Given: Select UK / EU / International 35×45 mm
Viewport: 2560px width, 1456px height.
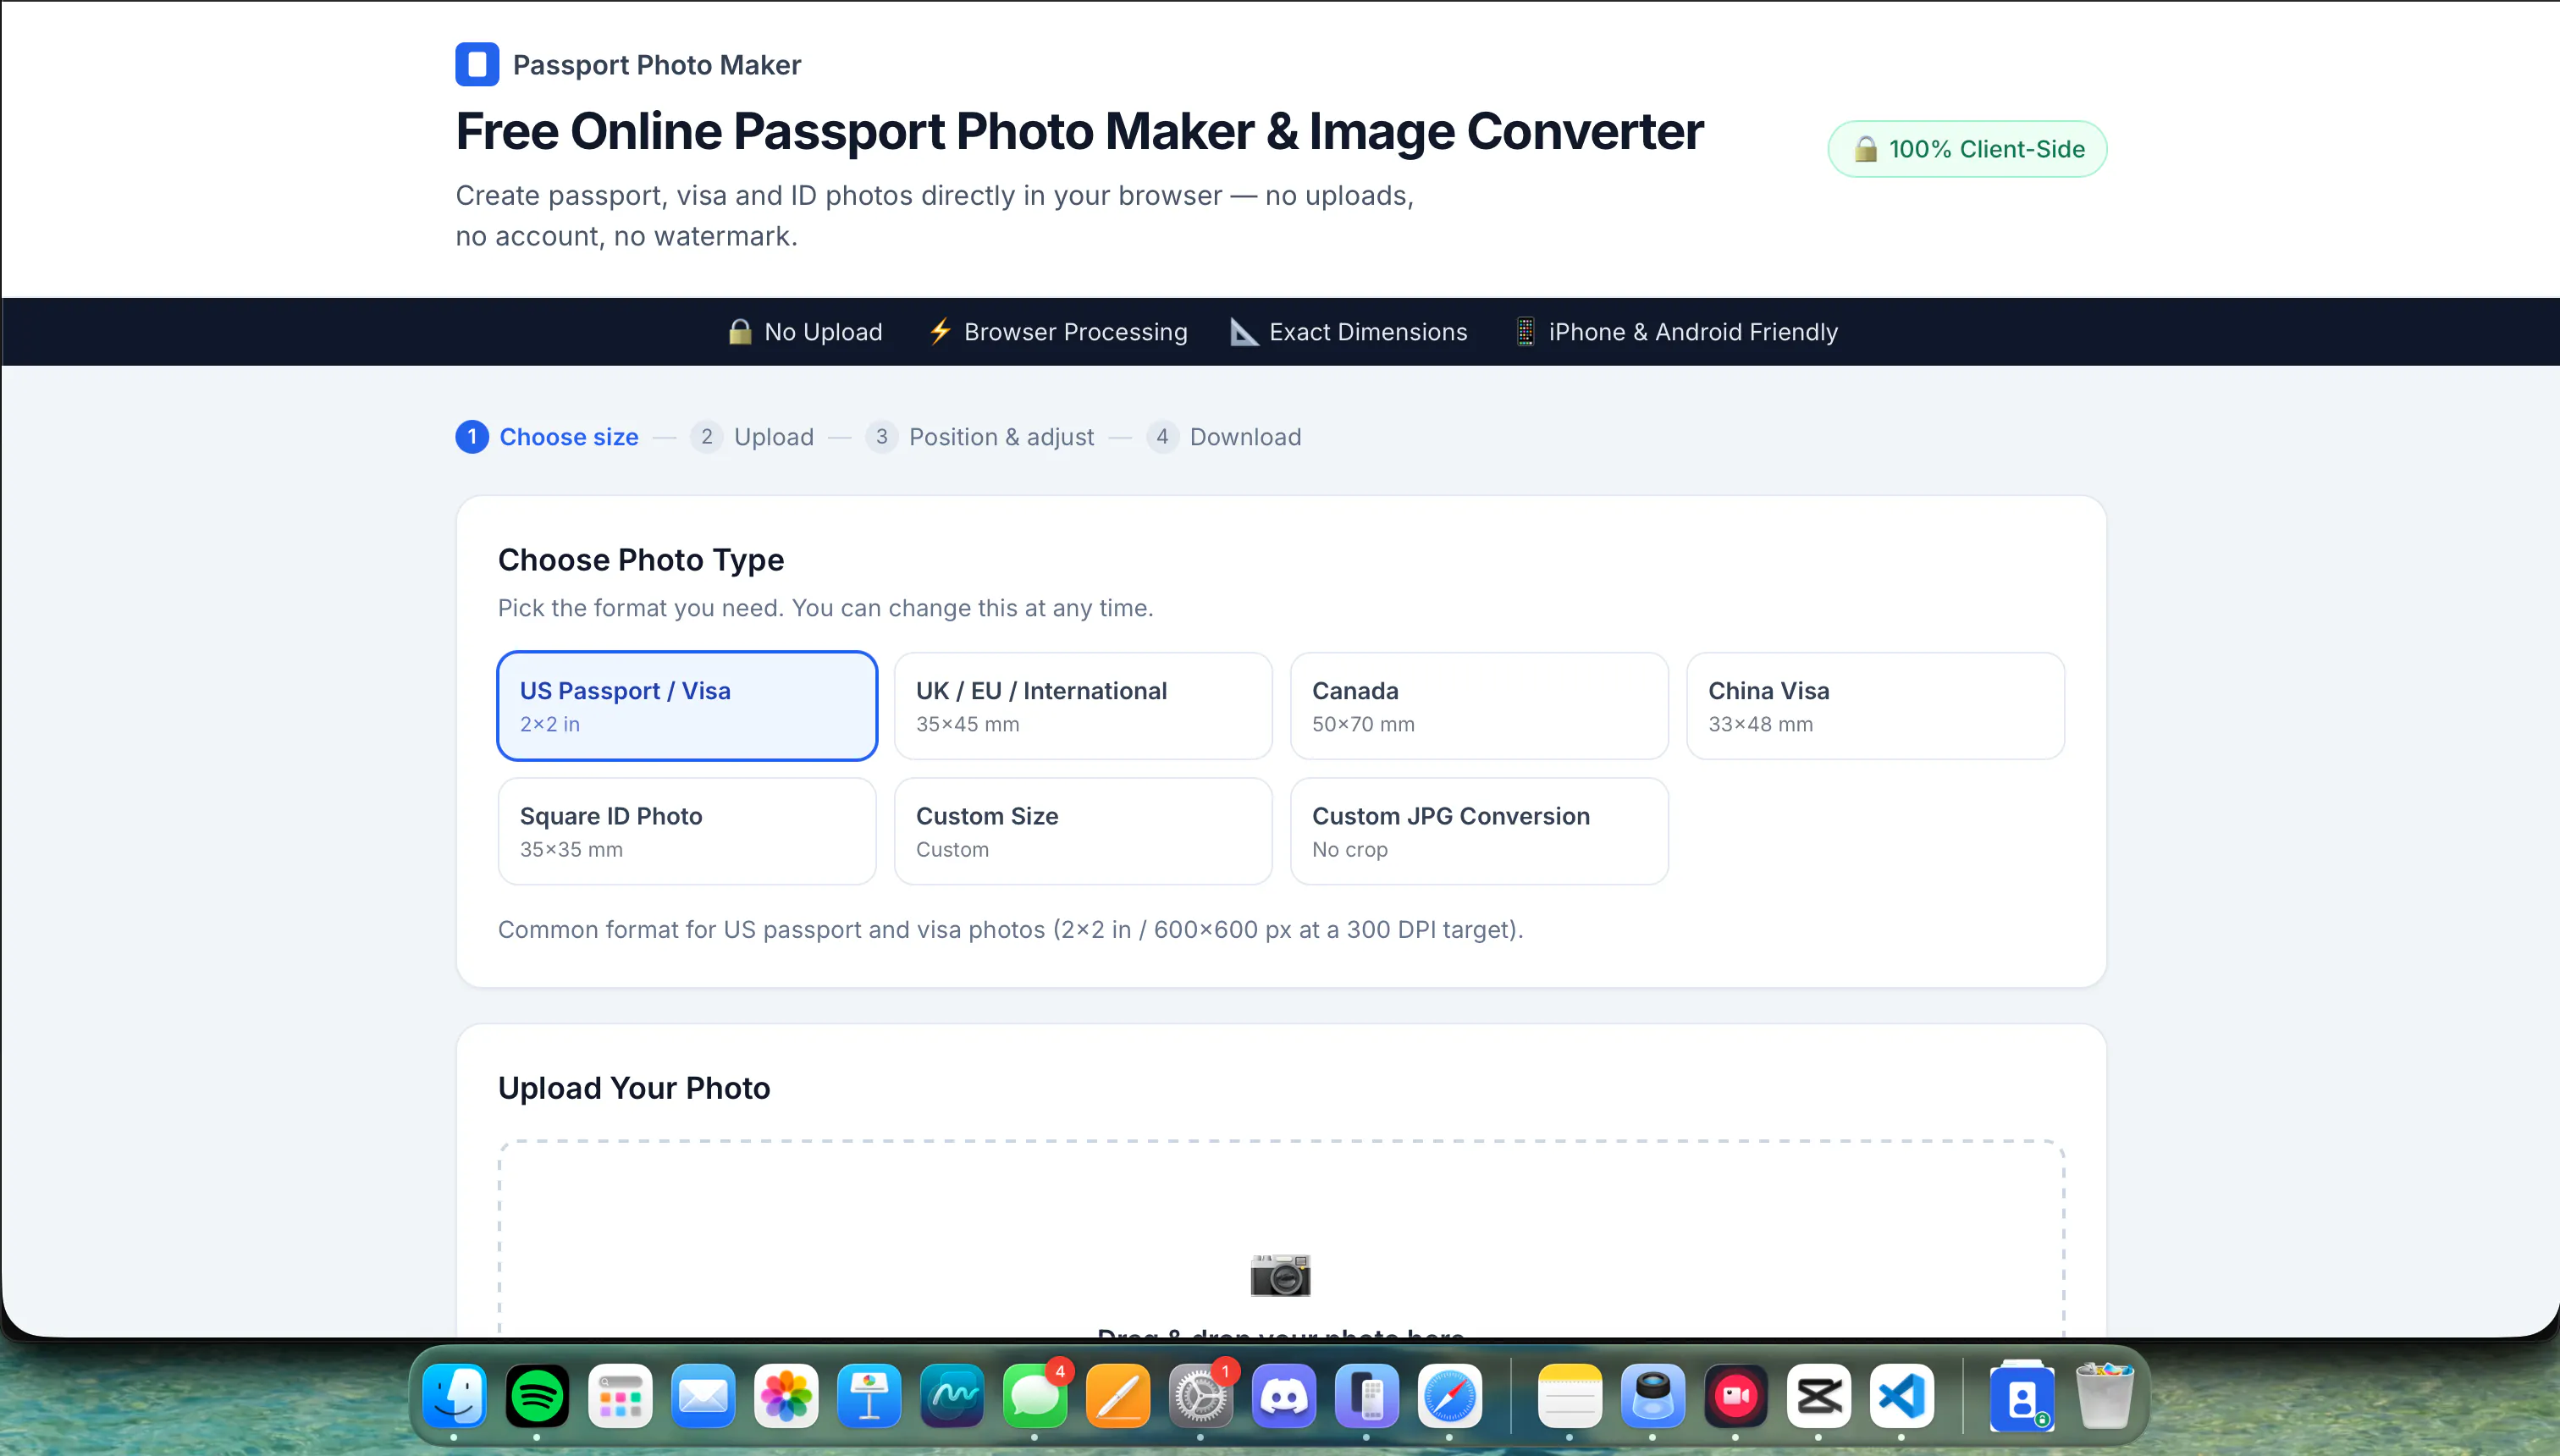Looking at the screenshot, I should pos(1083,706).
